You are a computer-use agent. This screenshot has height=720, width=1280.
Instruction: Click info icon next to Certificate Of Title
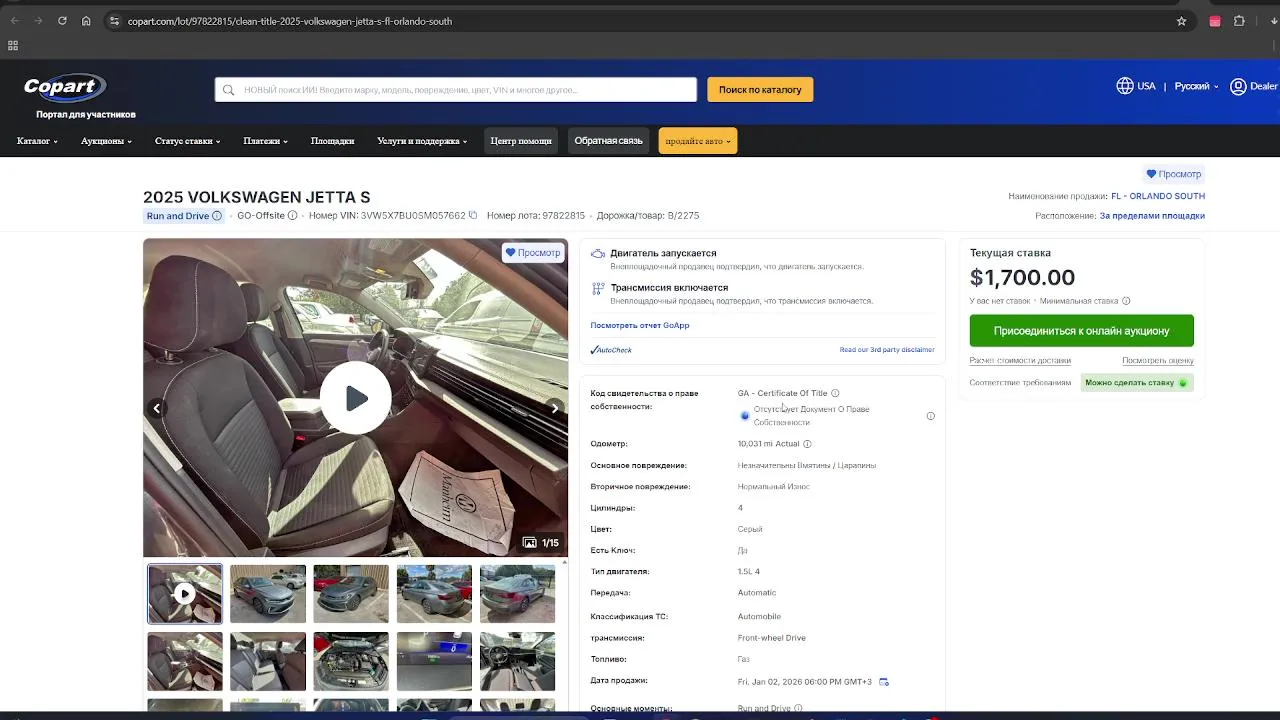(835, 393)
